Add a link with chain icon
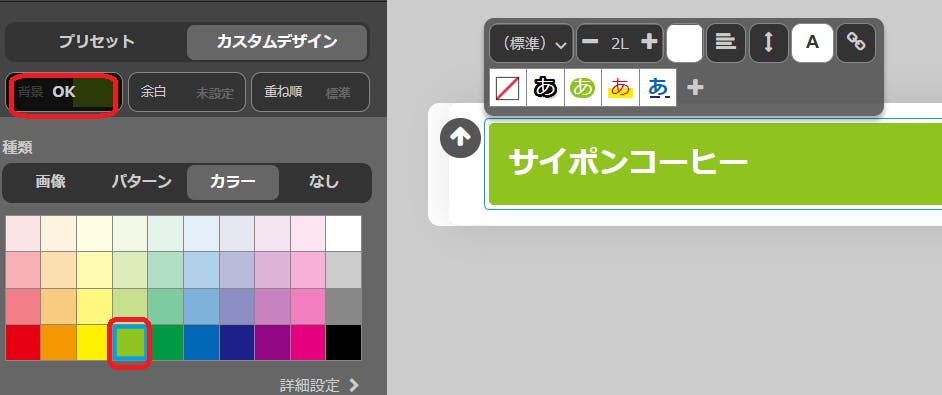 coord(855,43)
